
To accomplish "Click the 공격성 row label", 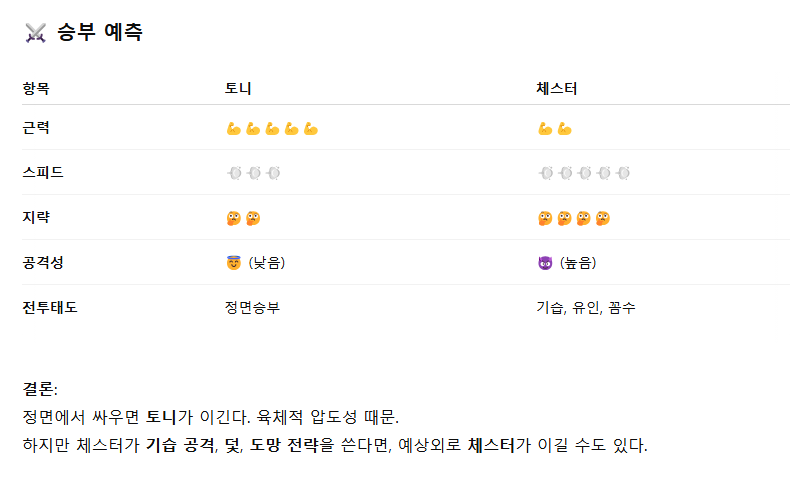I will 42,263.
